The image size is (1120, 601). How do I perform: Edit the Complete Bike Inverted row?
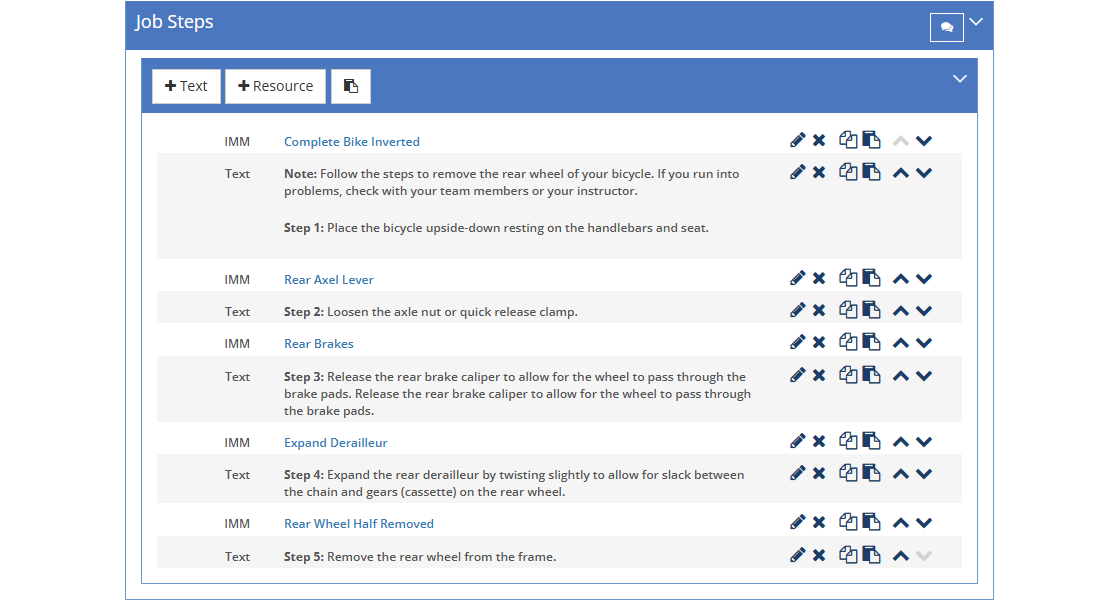(x=797, y=140)
